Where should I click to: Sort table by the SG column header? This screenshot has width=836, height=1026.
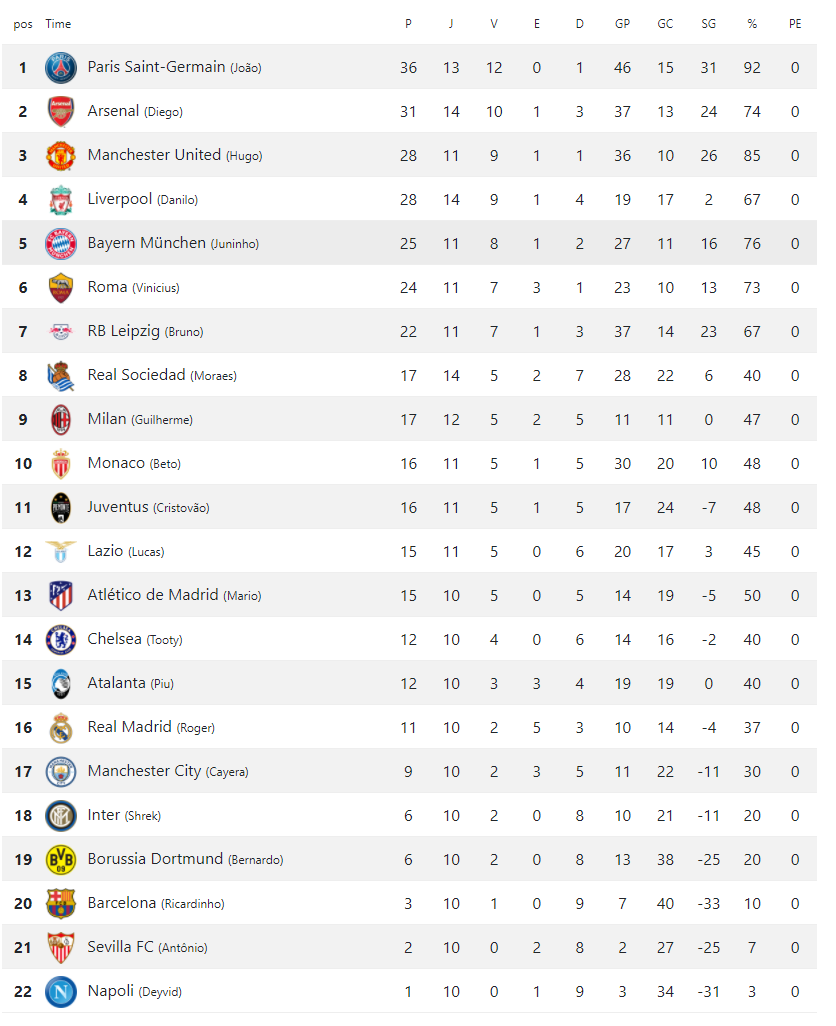click(708, 24)
